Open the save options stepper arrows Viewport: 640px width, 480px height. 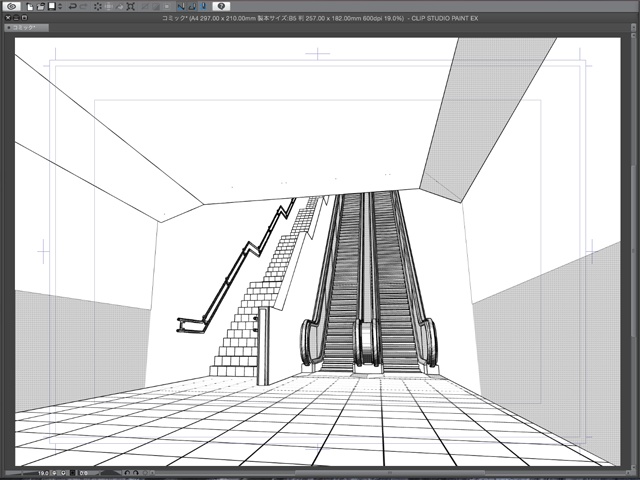(60, 7)
